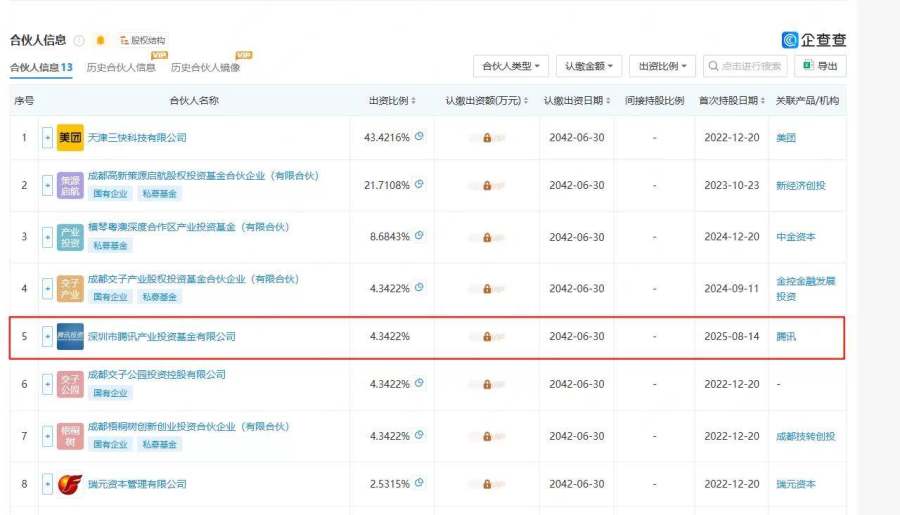
Task: Open the 瑞元资本 related institution link
Action: point(796,484)
